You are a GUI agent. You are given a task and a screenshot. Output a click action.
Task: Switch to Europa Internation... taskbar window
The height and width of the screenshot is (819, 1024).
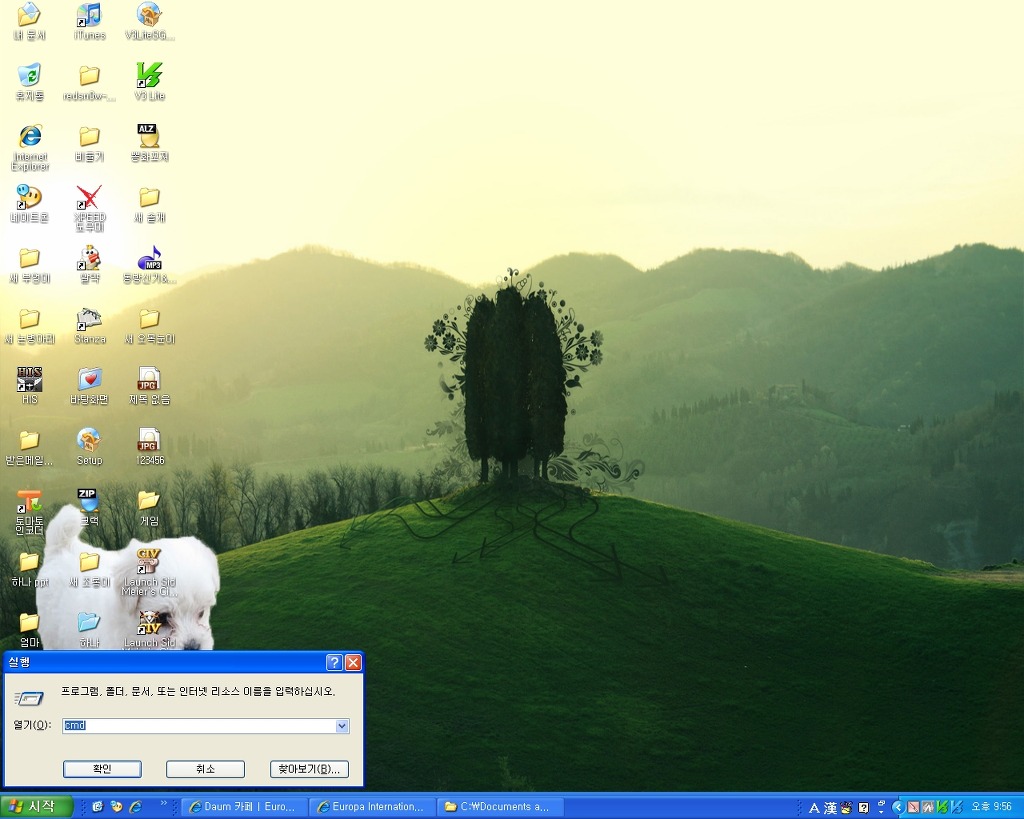pos(371,807)
